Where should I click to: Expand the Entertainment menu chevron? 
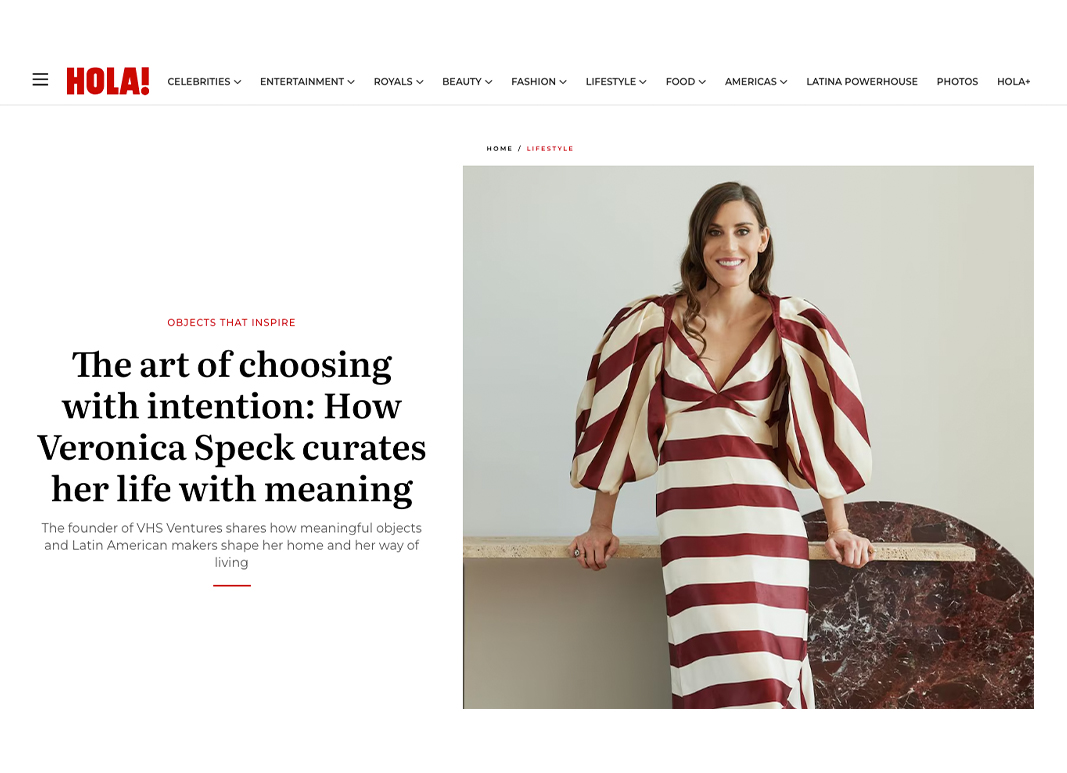point(351,82)
